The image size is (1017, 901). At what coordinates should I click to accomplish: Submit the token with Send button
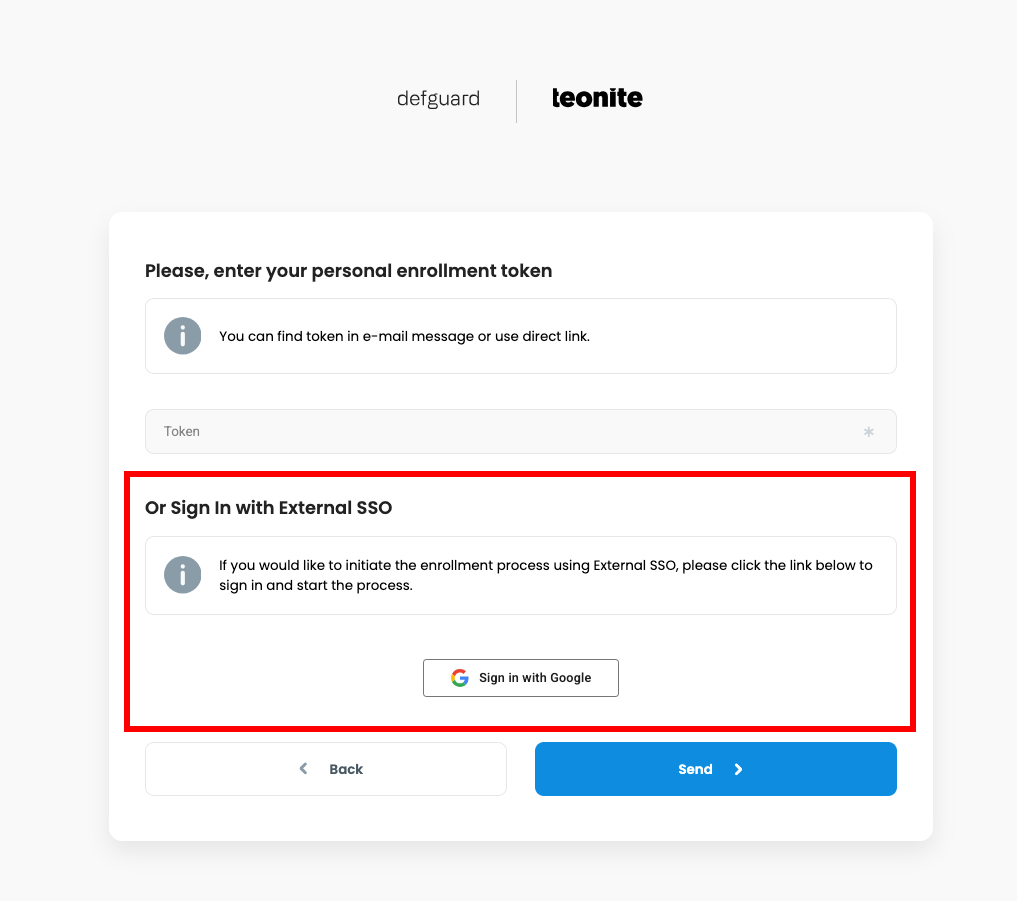tap(715, 769)
